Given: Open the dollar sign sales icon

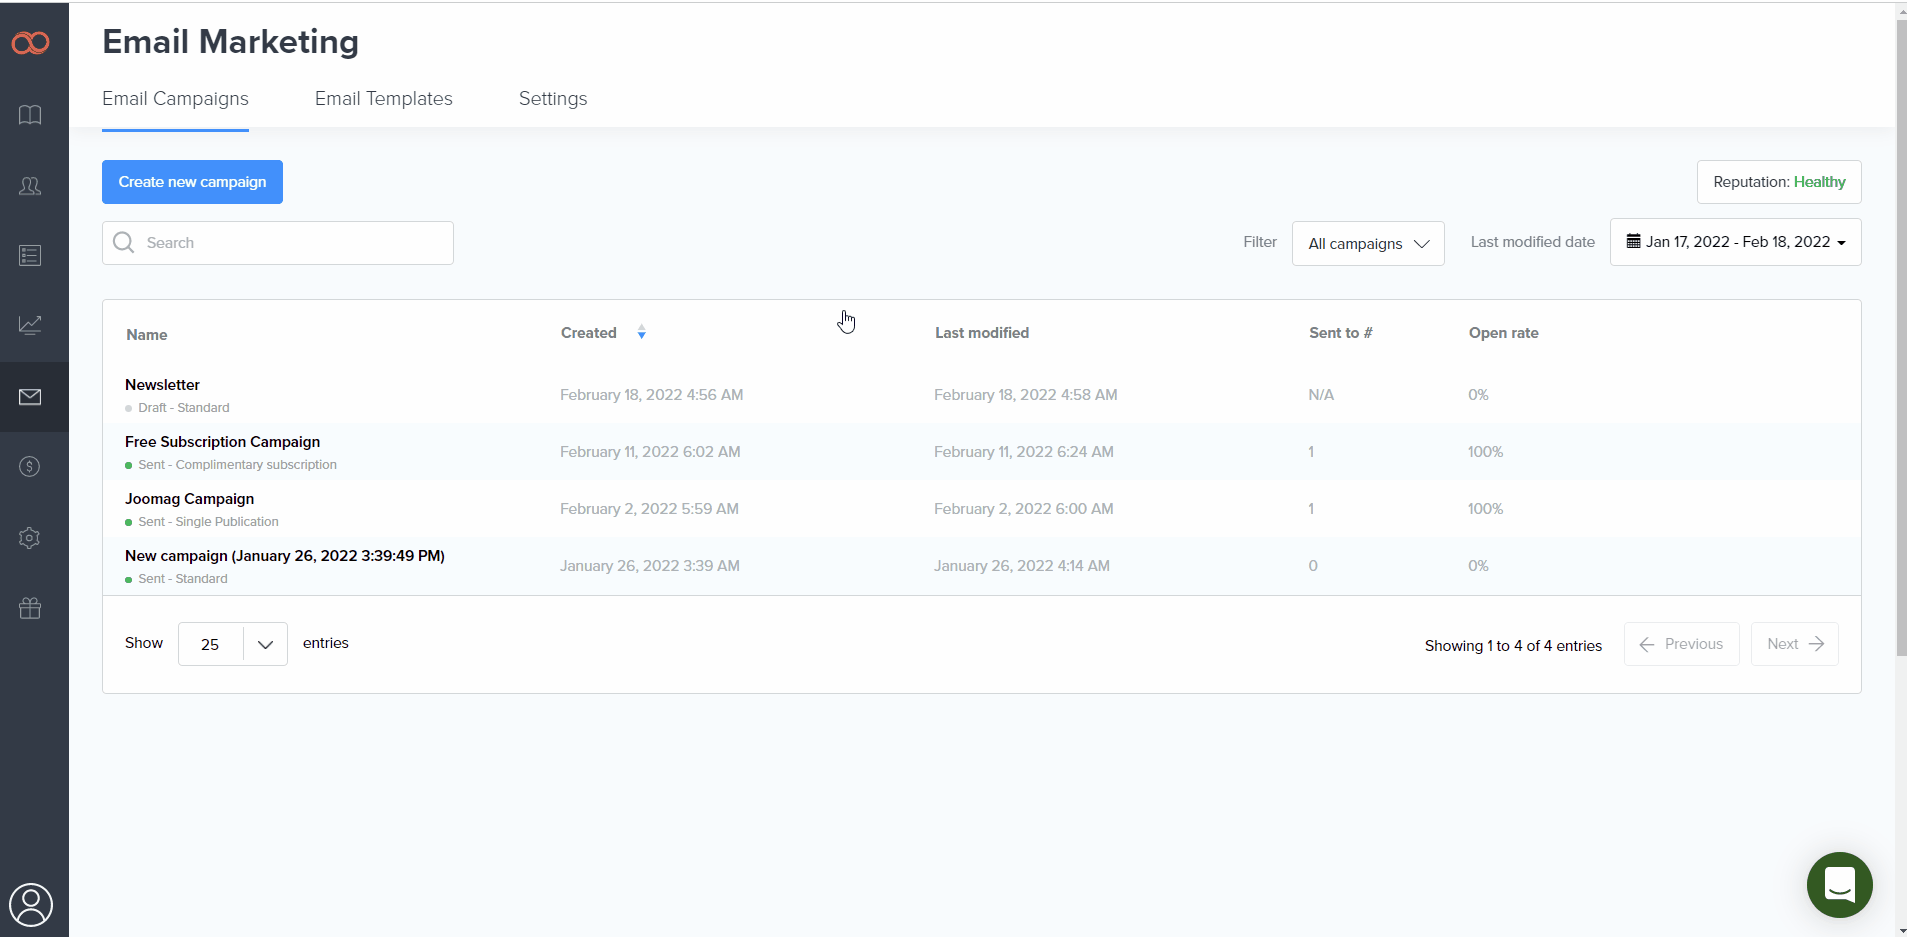Looking at the screenshot, I should 30,467.
